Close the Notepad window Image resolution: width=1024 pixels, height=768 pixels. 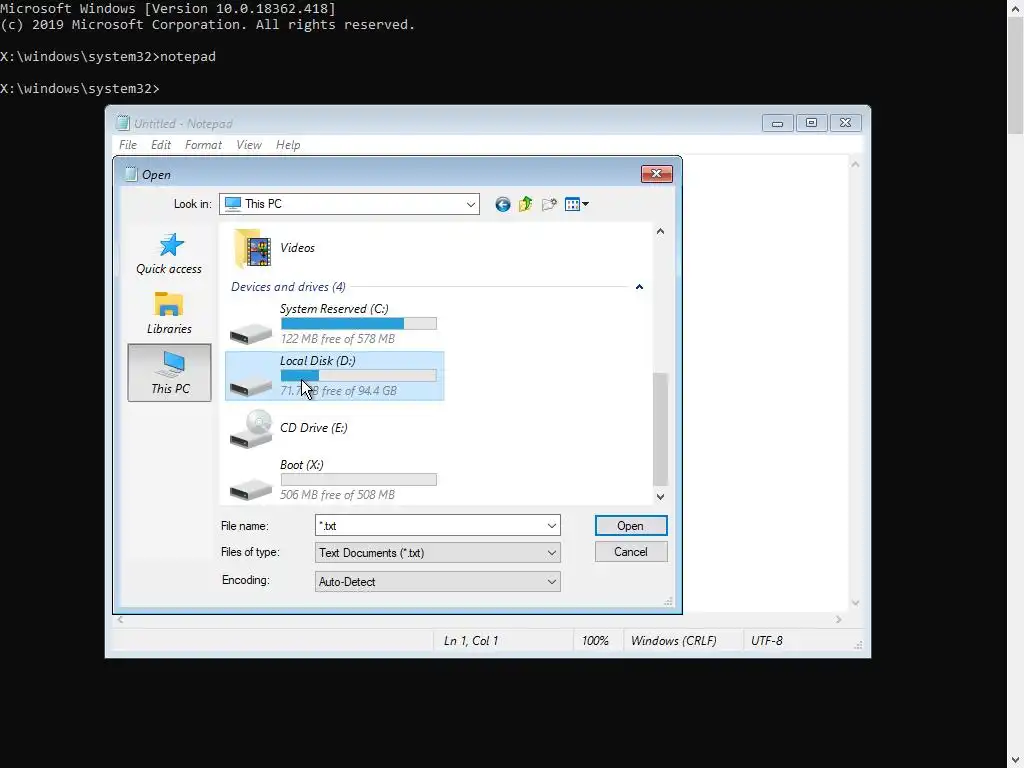tap(845, 123)
